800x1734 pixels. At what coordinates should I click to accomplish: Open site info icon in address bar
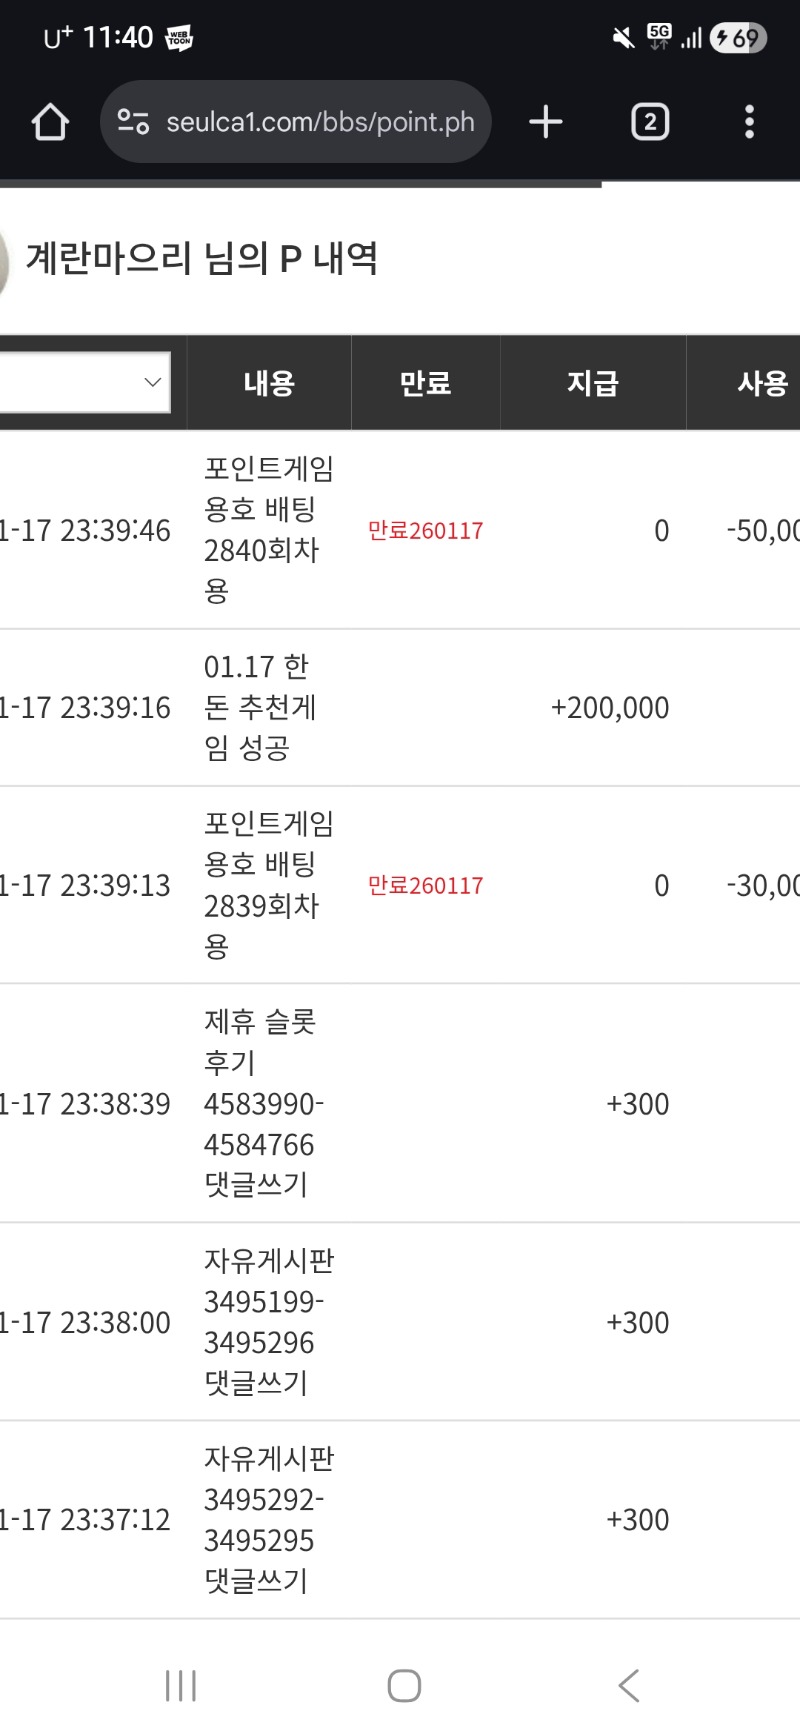133,122
